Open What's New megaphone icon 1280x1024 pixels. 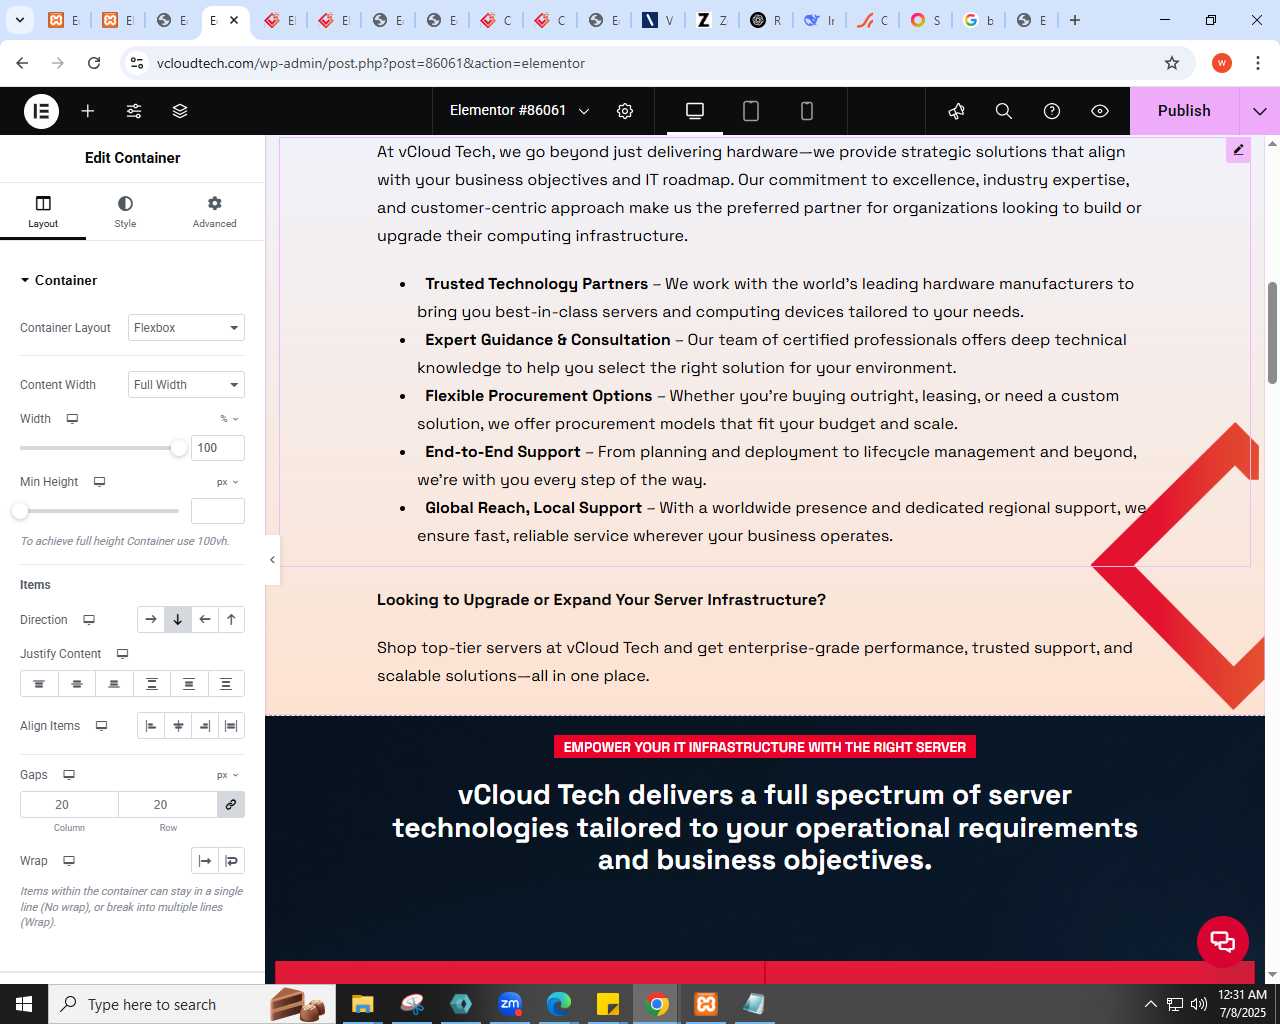point(957,111)
